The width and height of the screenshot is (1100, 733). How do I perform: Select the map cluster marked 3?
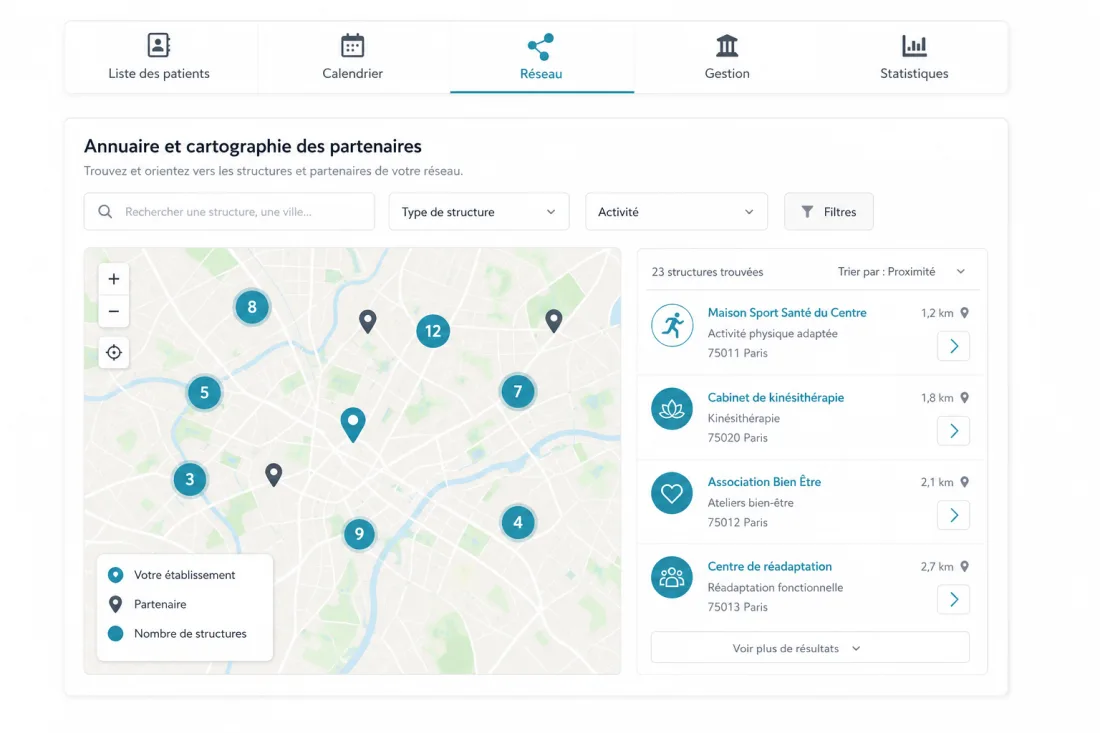pyautogui.click(x=189, y=480)
